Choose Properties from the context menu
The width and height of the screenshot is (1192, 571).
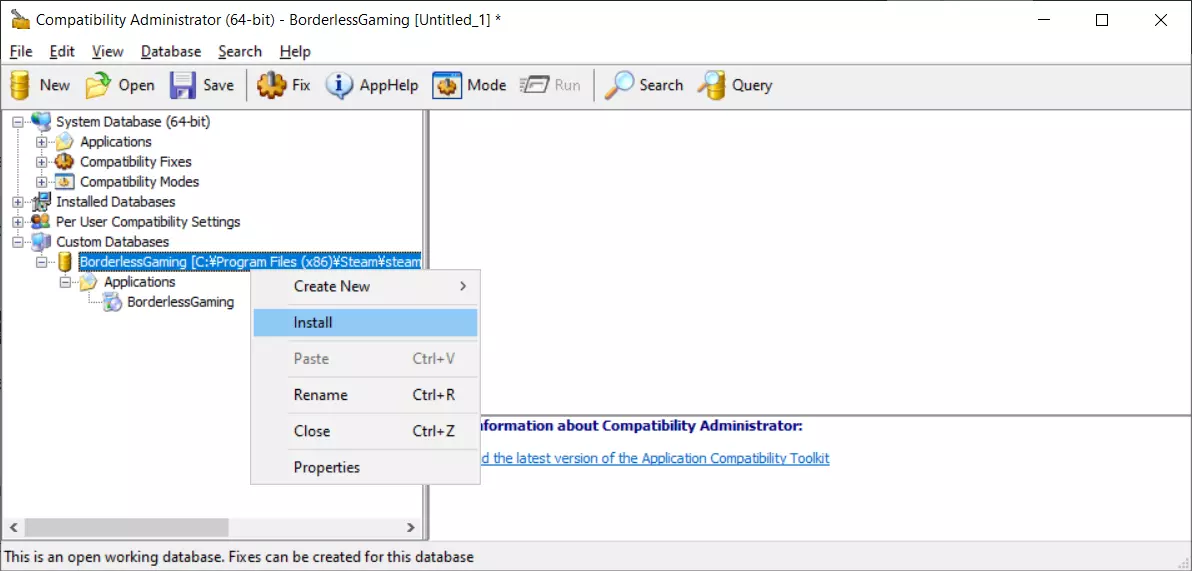click(x=366, y=468)
